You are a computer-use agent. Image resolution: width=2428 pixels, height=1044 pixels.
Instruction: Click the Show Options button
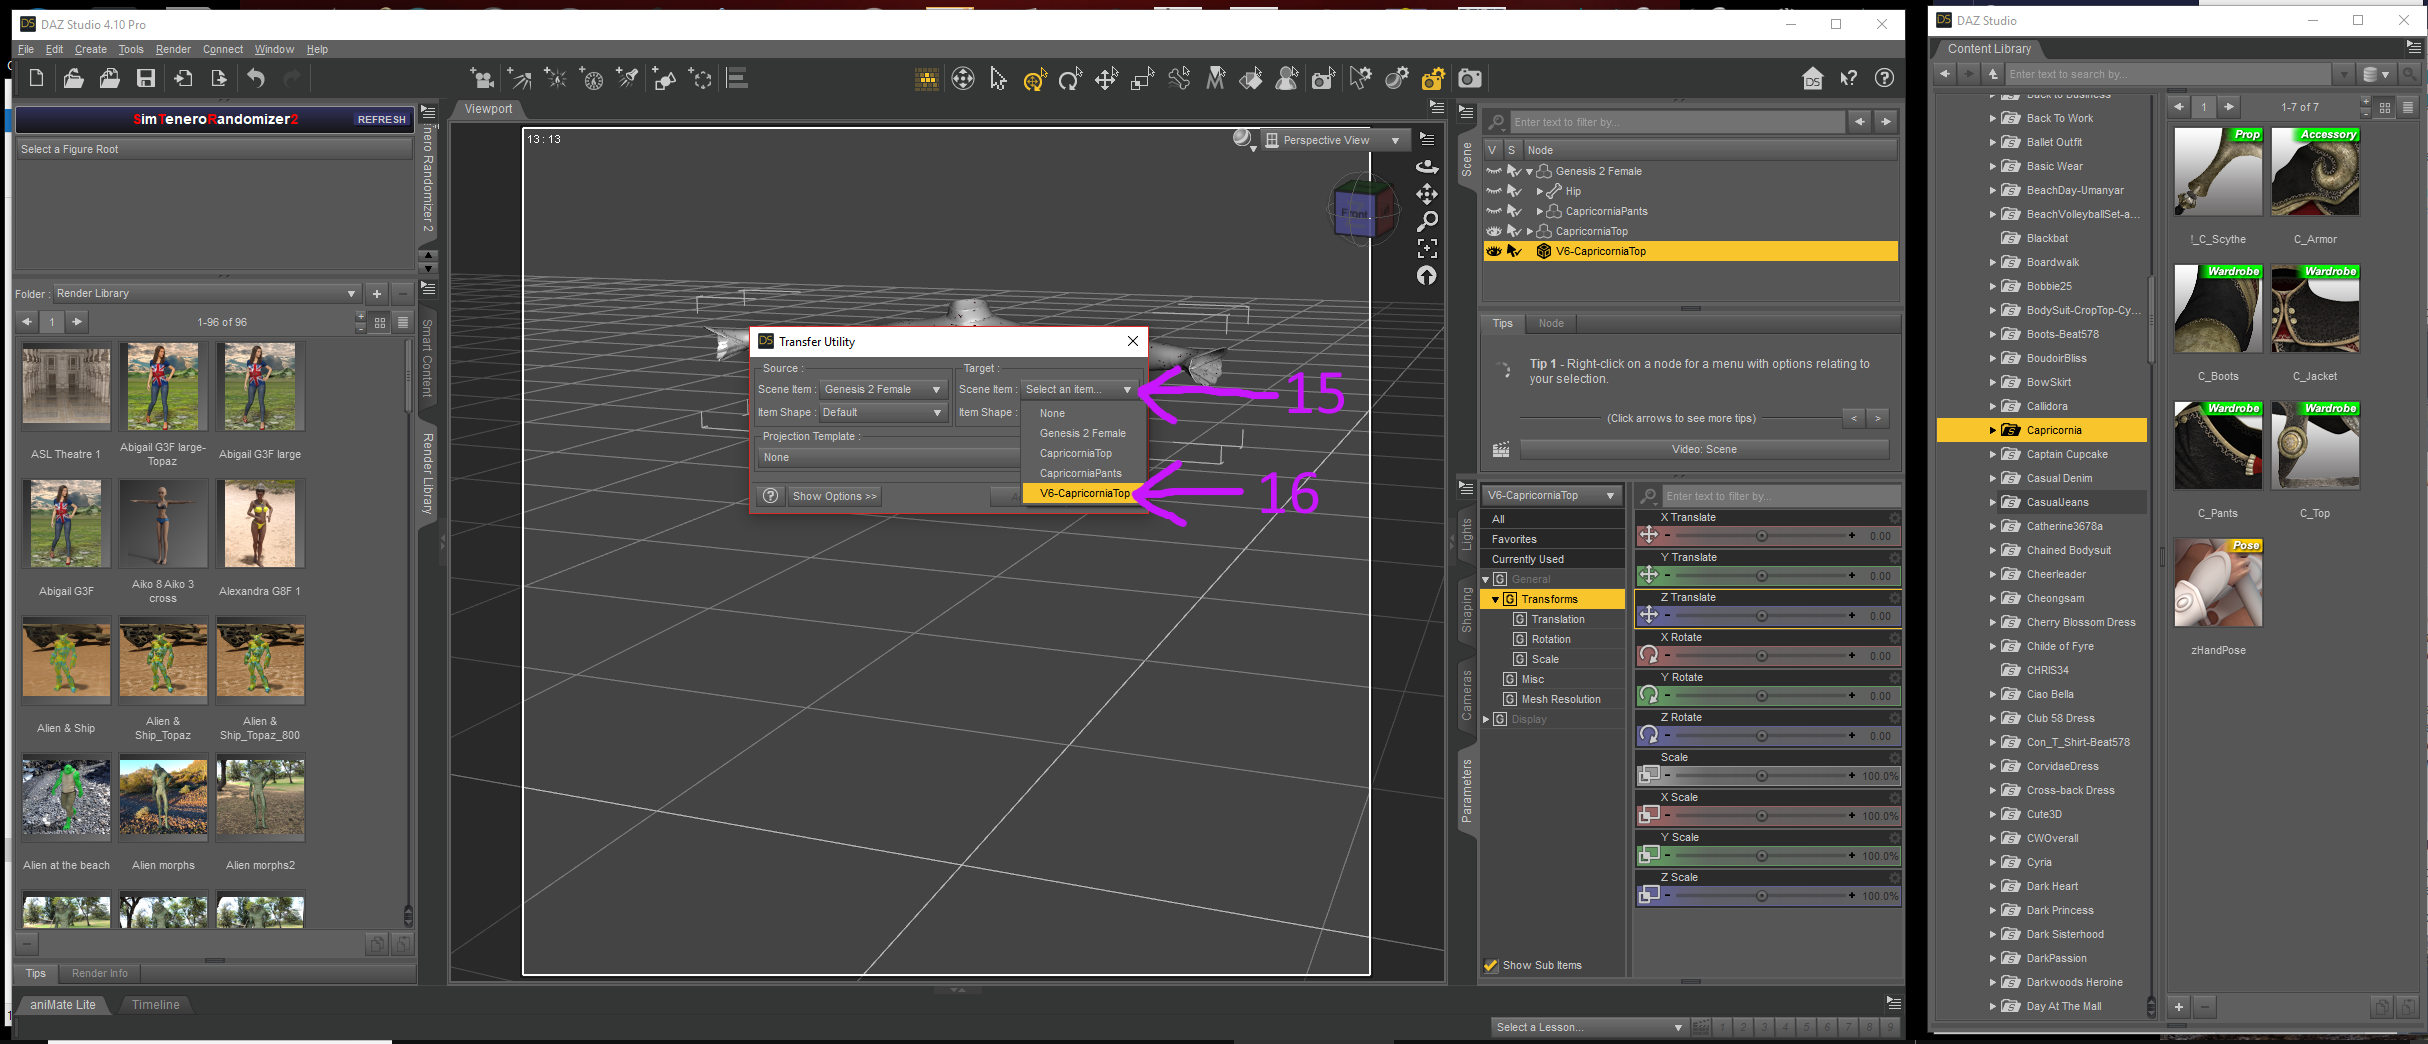click(x=834, y=496)
